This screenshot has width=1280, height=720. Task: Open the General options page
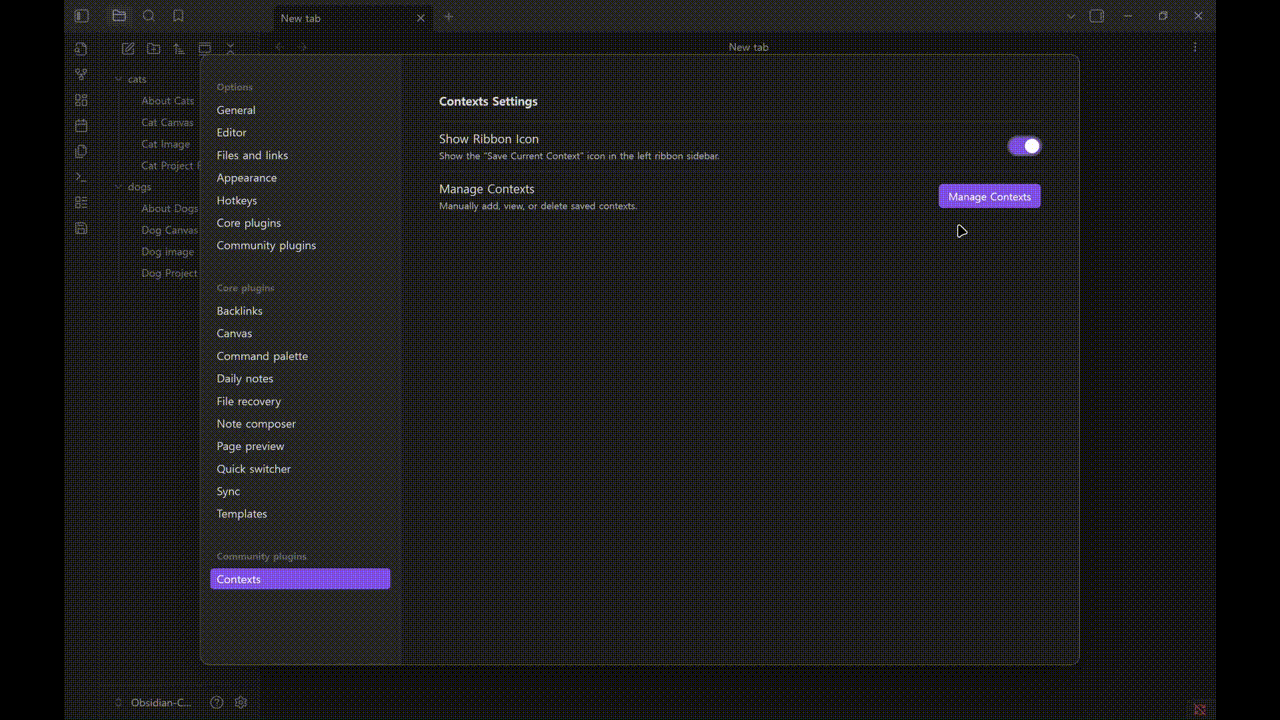(235, 110)
